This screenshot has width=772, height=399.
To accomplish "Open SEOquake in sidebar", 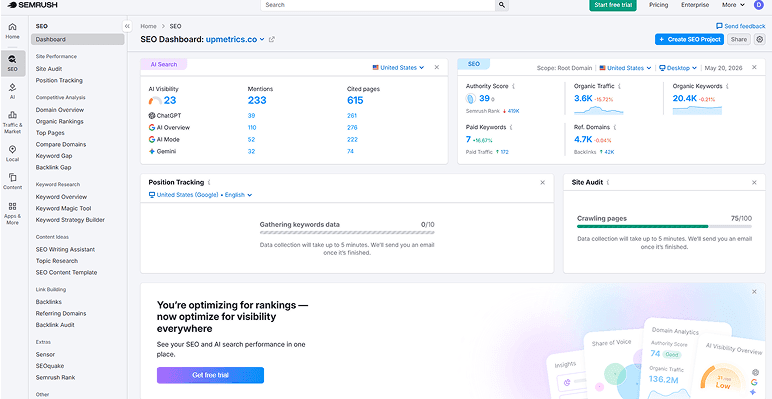I will pos(50,366).
